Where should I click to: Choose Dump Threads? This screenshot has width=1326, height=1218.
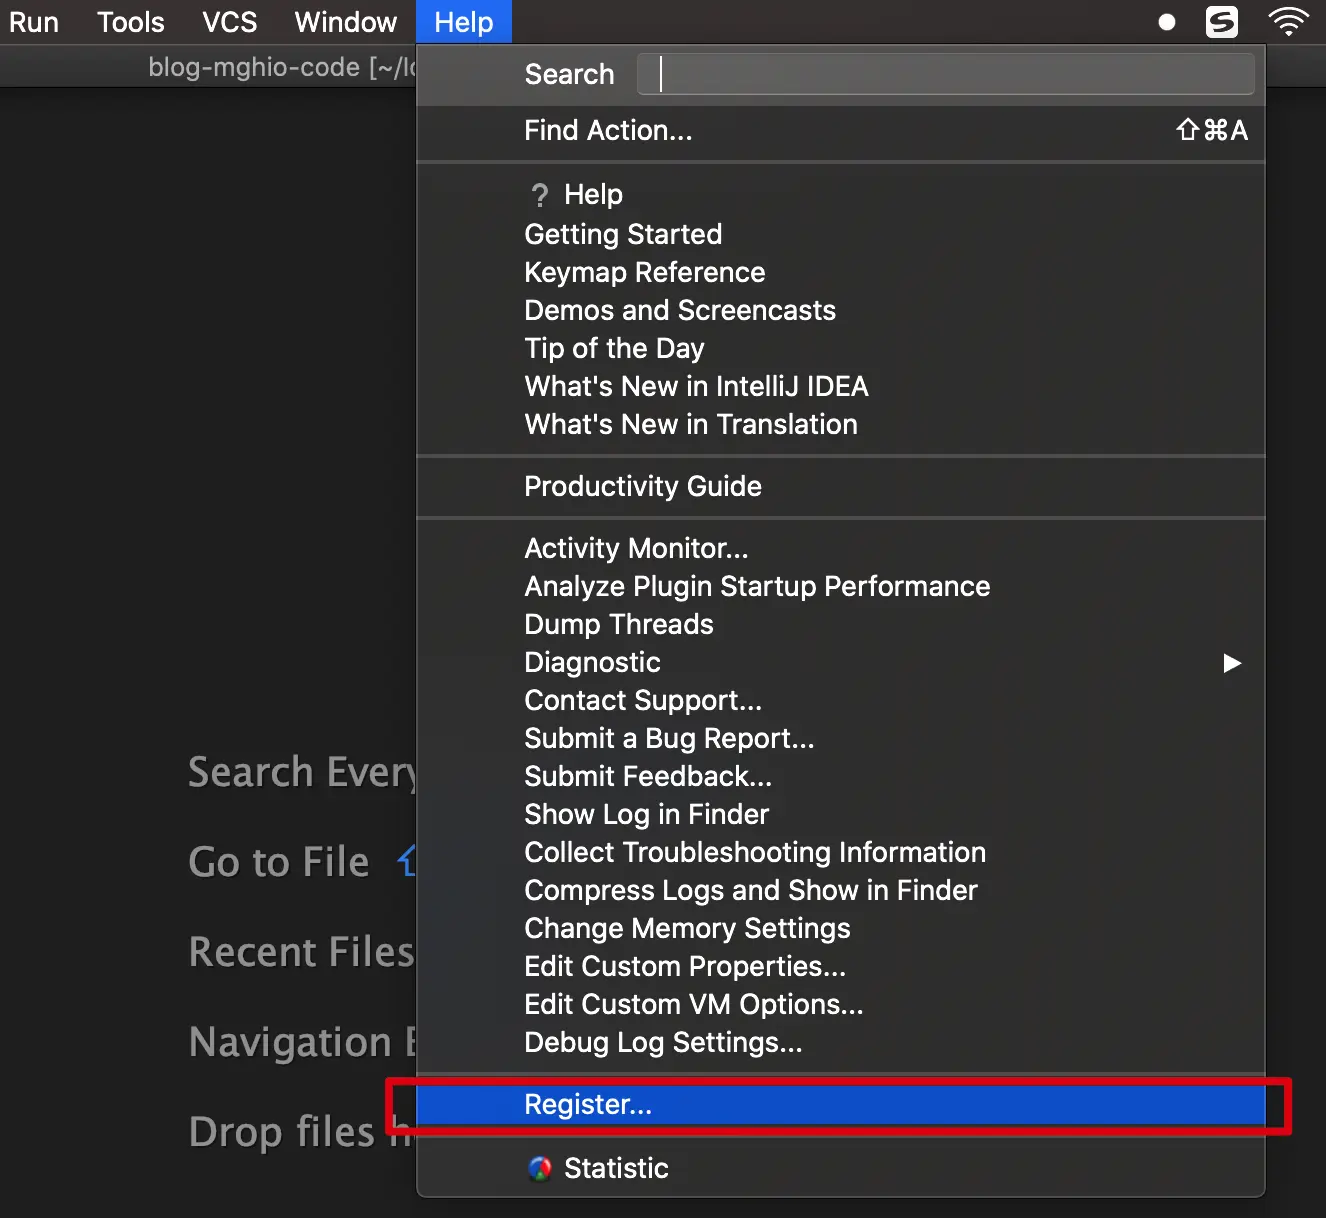pos(841,624)
